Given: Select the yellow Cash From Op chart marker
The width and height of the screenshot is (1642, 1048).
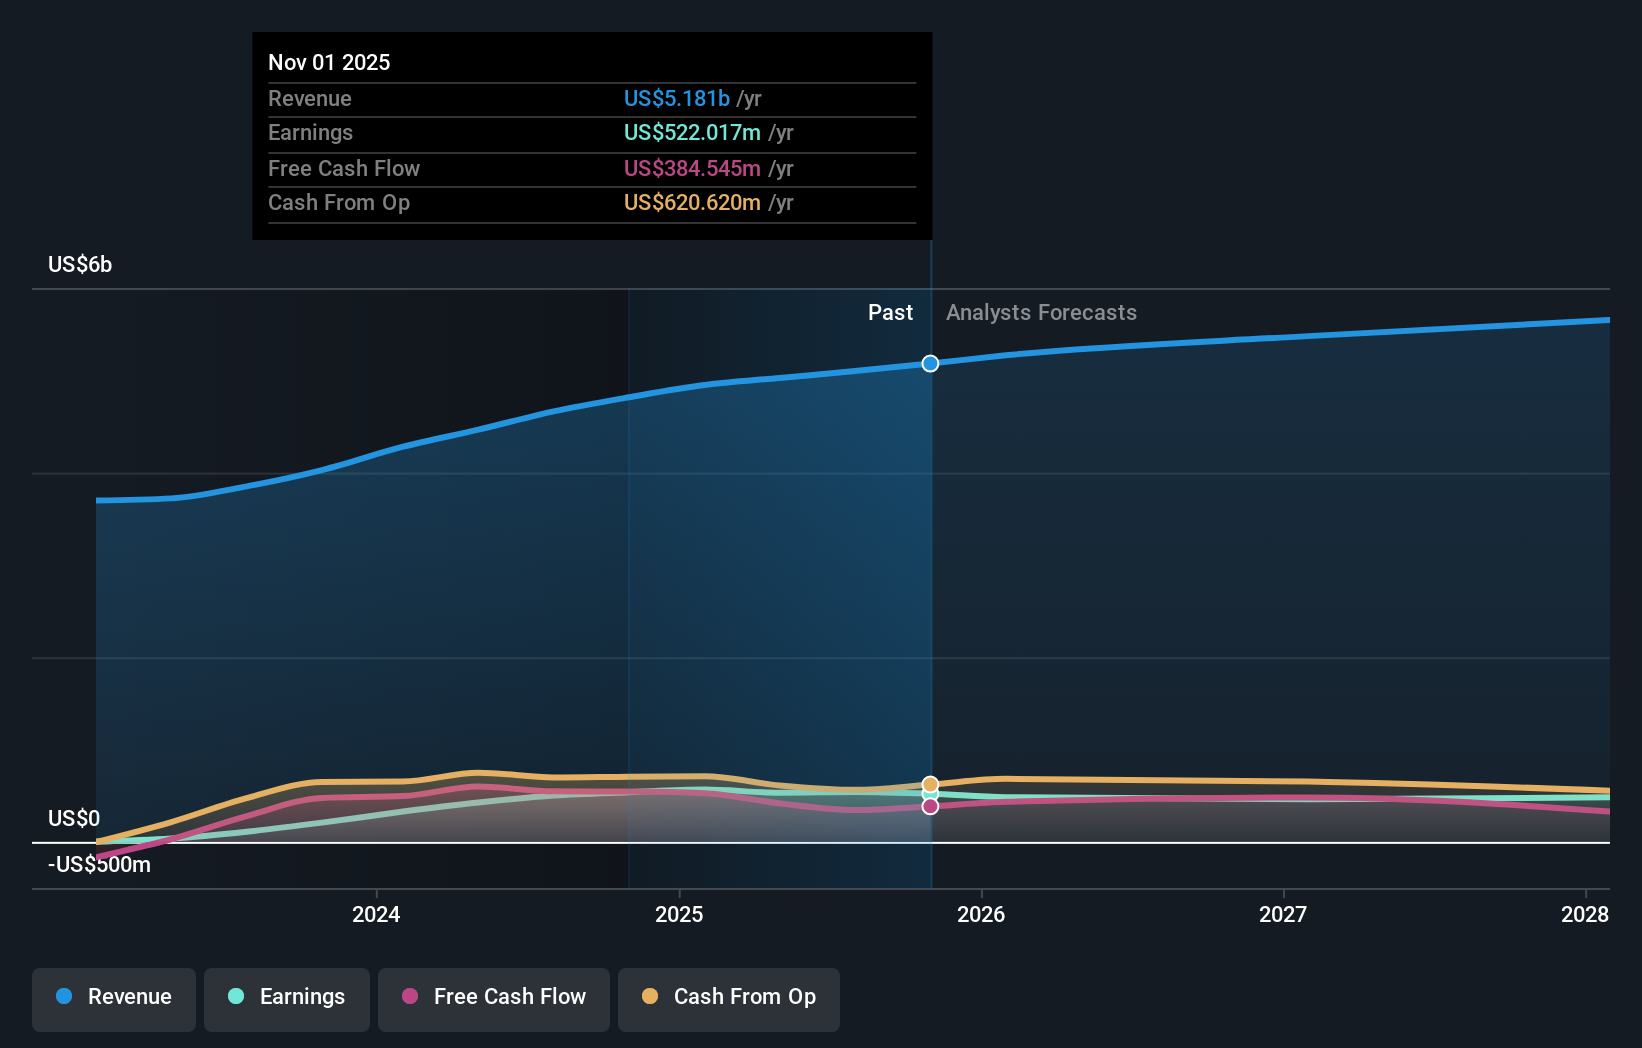Looking at the screenshot, I should click(x=930, y=783).
